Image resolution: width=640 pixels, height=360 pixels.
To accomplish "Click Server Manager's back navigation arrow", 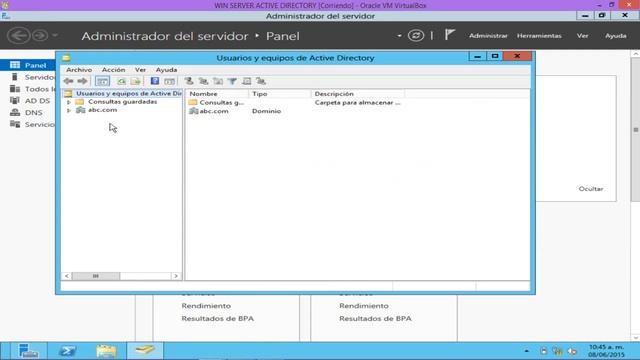I will tap(19, 36).
